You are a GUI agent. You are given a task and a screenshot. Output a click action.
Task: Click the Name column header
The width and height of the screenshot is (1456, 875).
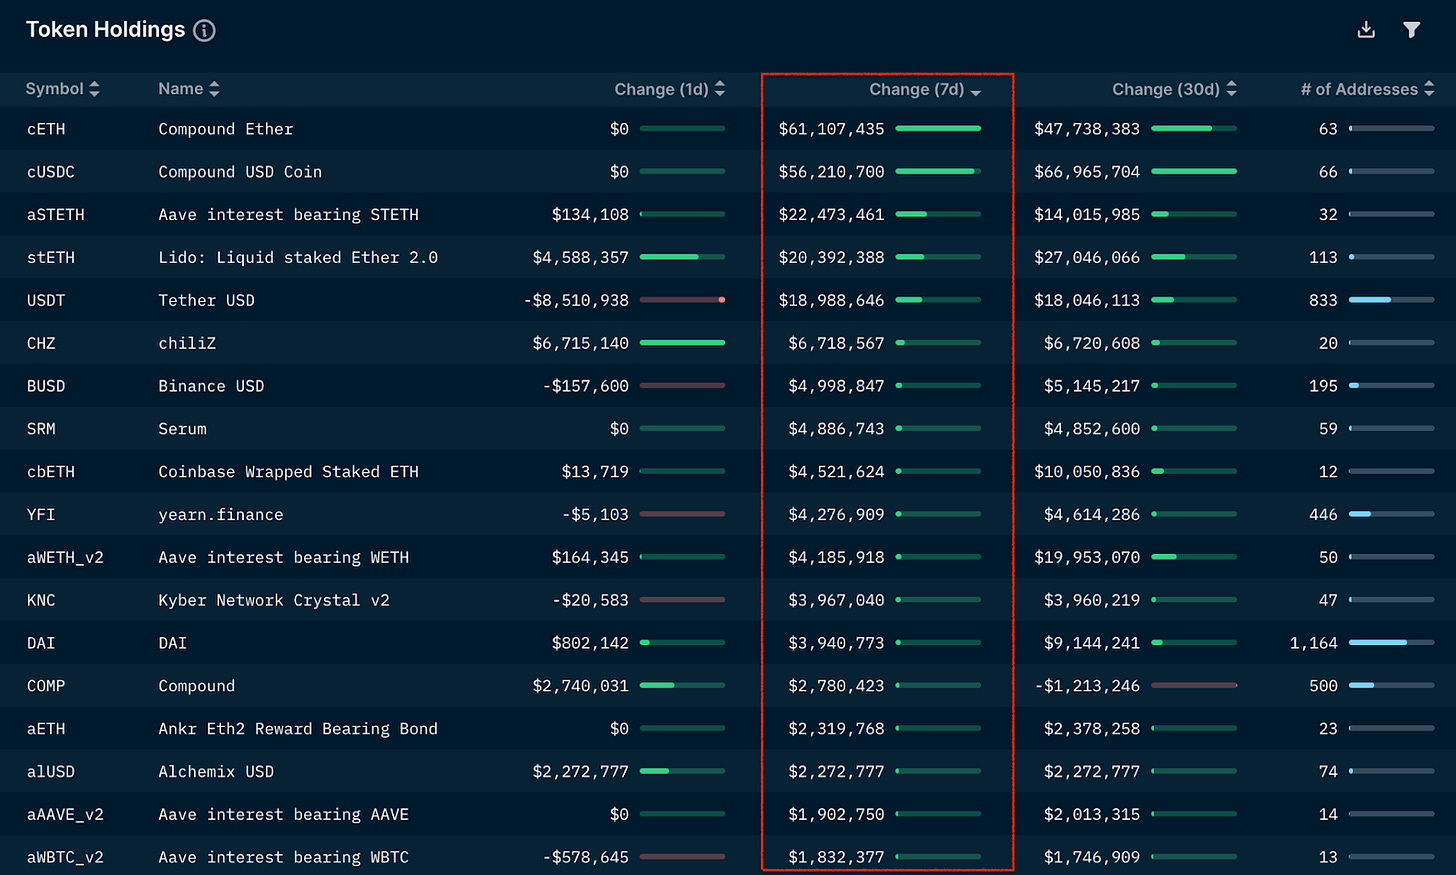[x=180, y=89]
